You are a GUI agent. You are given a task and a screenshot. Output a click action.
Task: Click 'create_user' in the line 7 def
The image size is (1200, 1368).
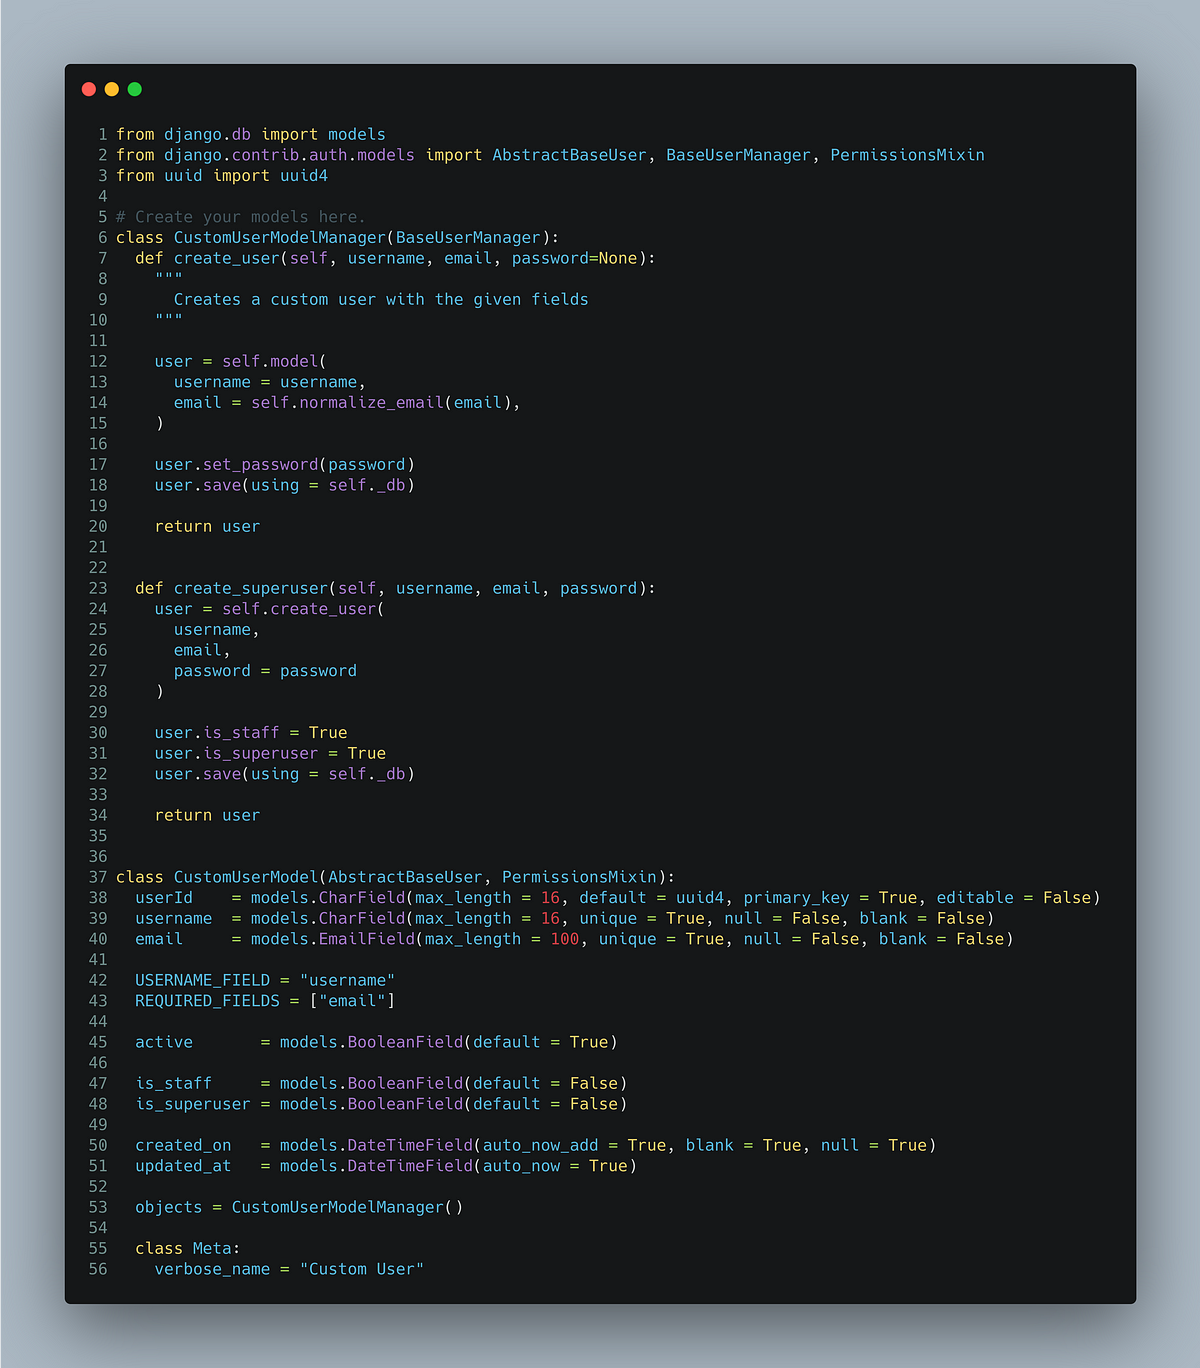tap(227, 258)
